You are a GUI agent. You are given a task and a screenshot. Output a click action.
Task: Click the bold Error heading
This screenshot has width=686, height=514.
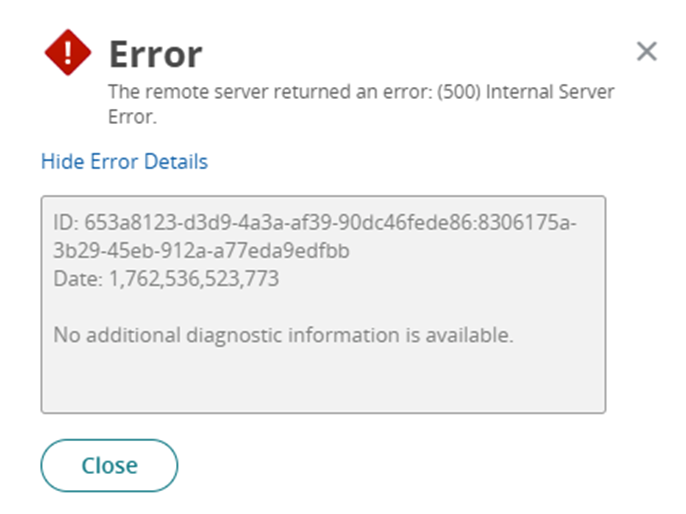(x=155, y=53)
